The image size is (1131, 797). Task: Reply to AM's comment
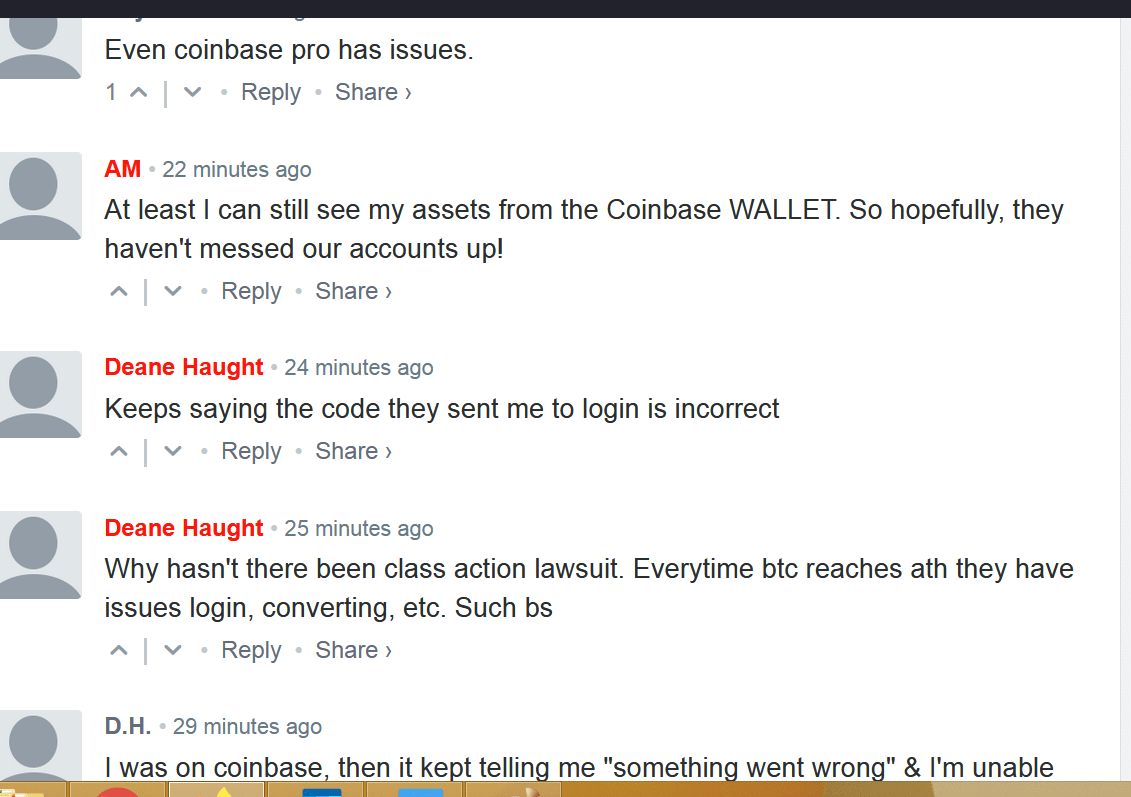tap(251, 291)
